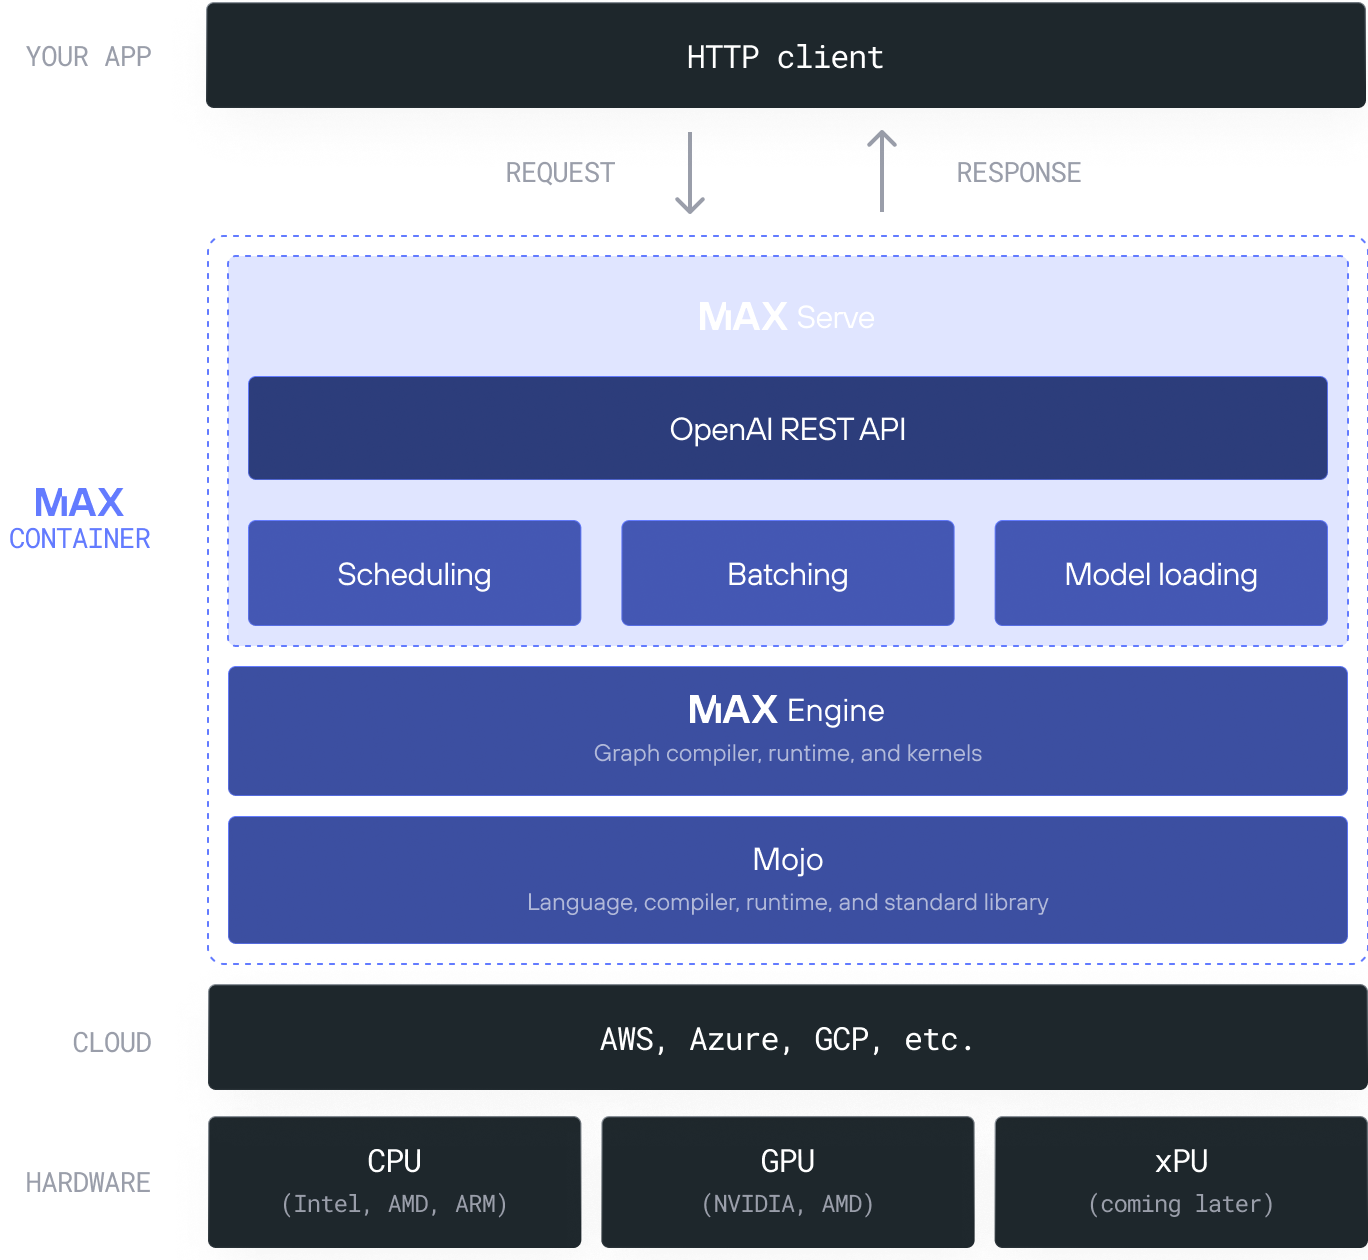Select the CPU hardware box
This screenshot has height=1260, width=1368.
coord(394,1182)
